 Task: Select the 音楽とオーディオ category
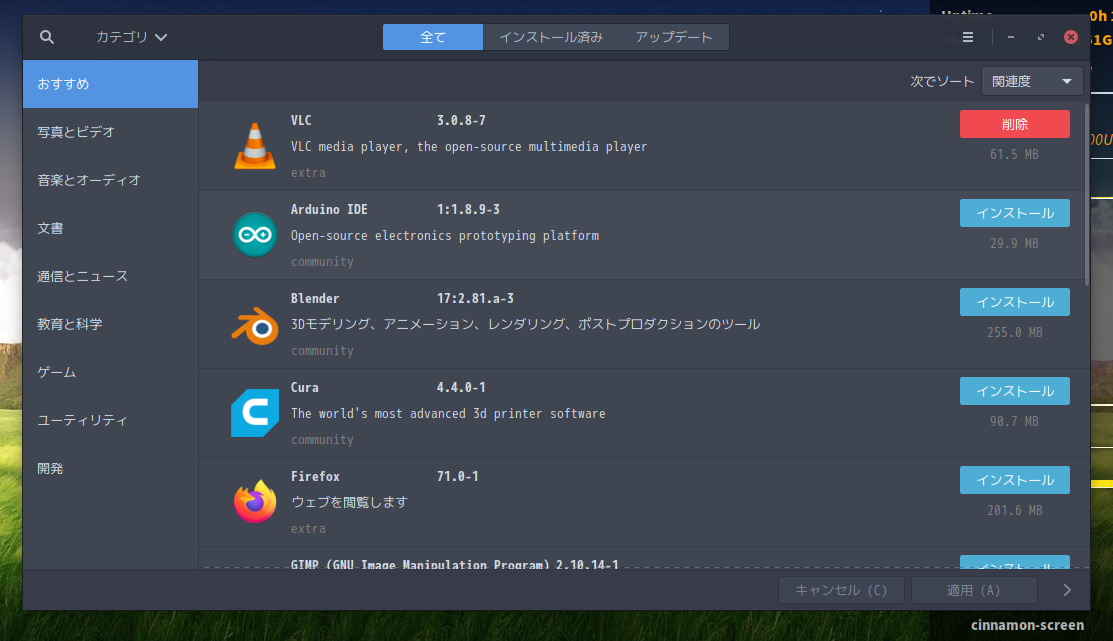point(110,180)
